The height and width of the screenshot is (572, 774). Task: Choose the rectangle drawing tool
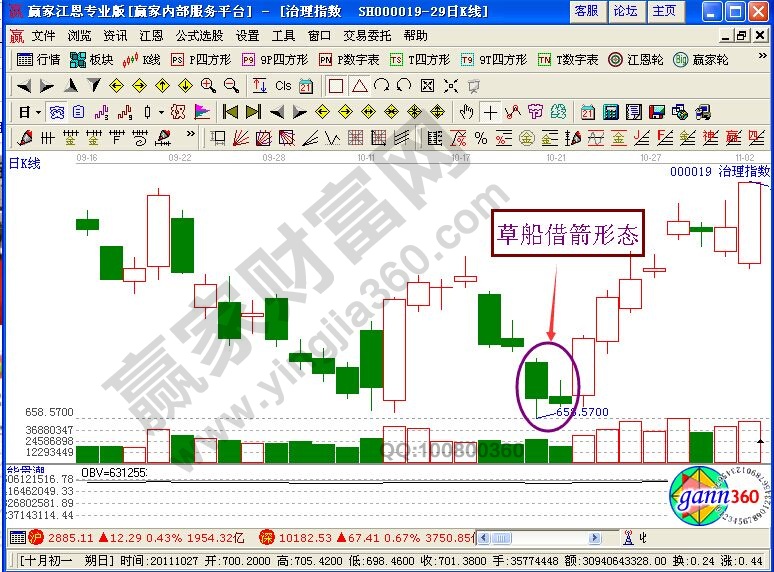[336, 86]
